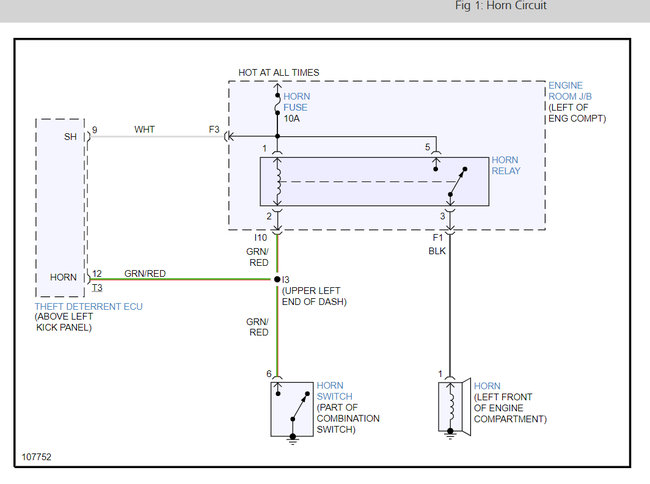Viewport: 650px width, 484px height.
Task: Click the horn ground symbol
Action: tap(450, 434)
